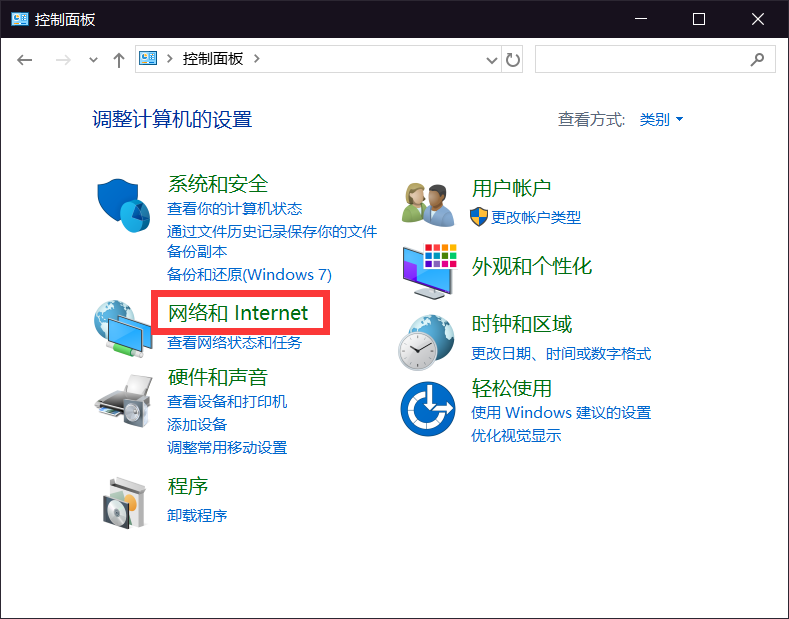
Task: Minimize the Control Panel window
Action: coord(641,19)
